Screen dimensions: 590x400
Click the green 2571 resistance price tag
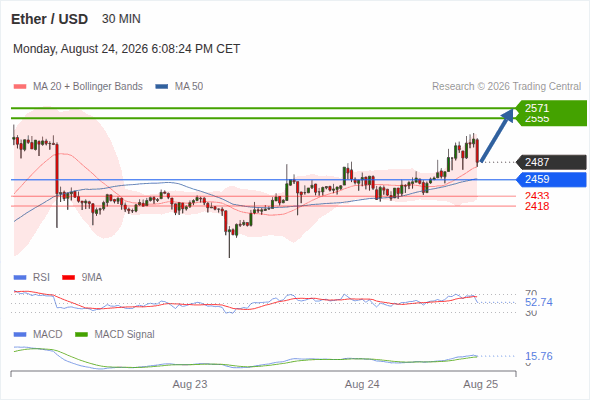[551, 108]
